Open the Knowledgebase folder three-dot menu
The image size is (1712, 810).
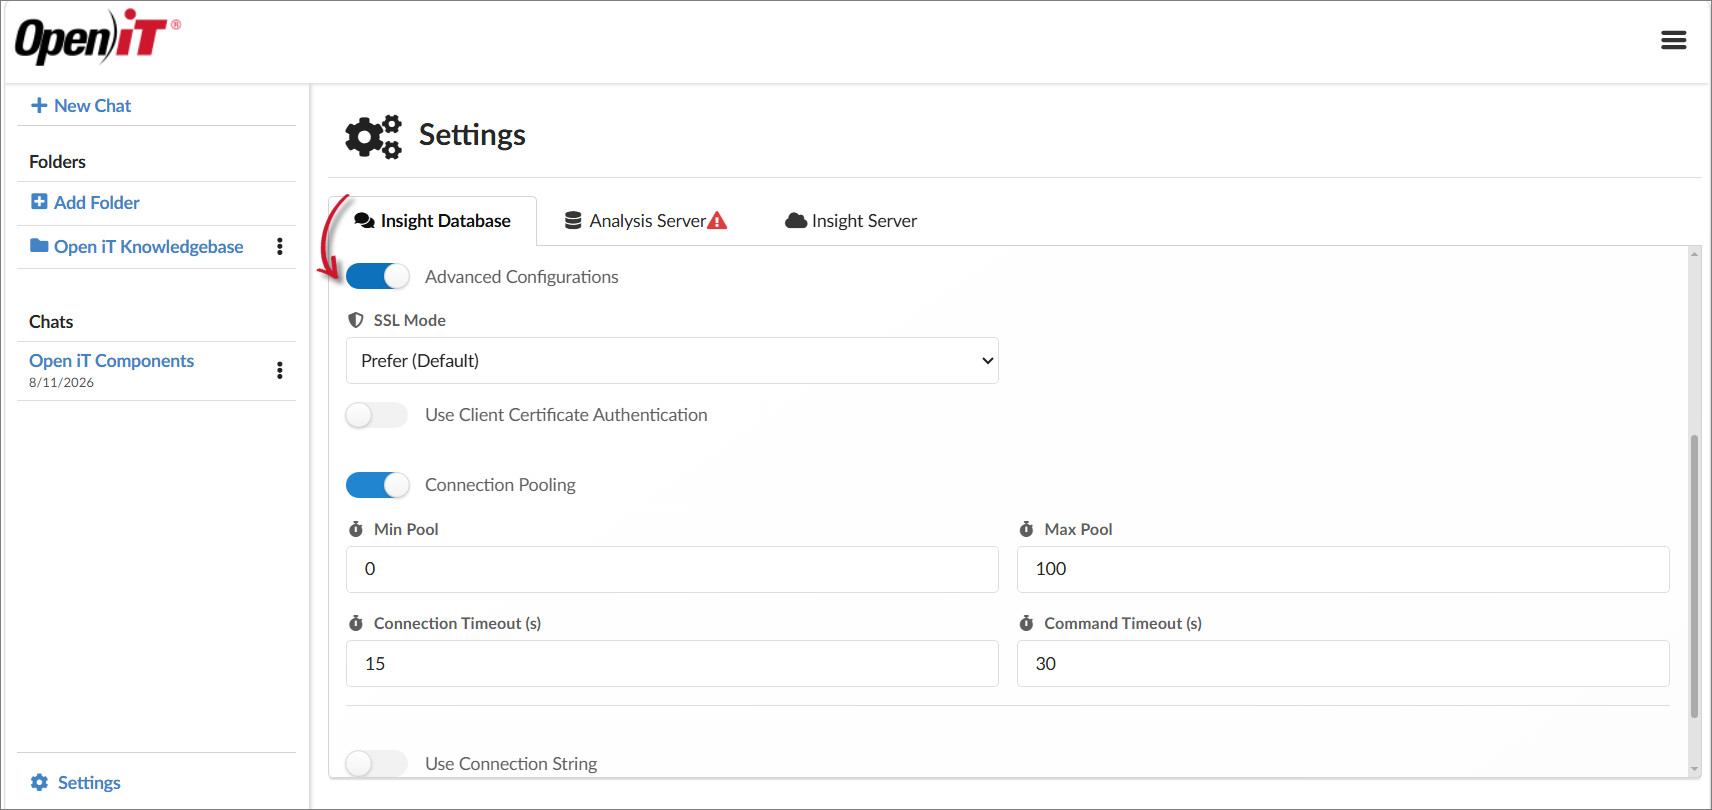(280, 246)
